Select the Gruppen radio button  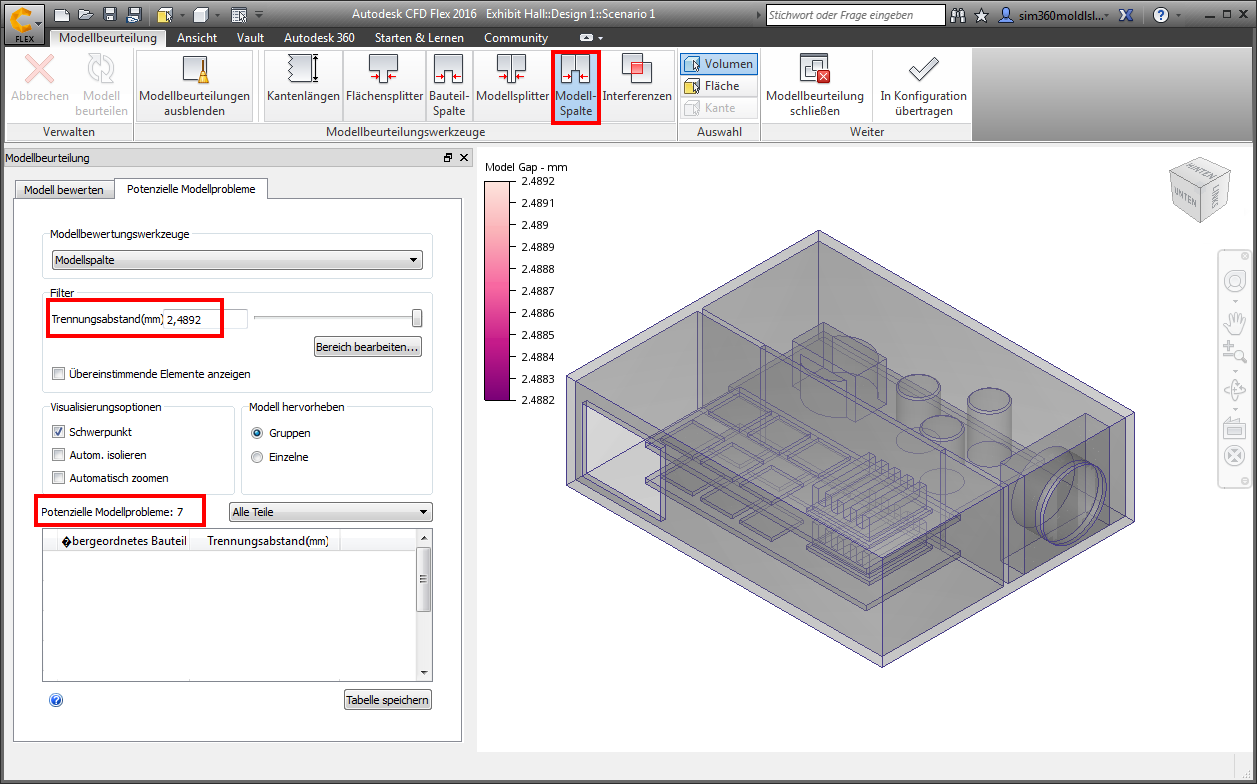(257, 433)
